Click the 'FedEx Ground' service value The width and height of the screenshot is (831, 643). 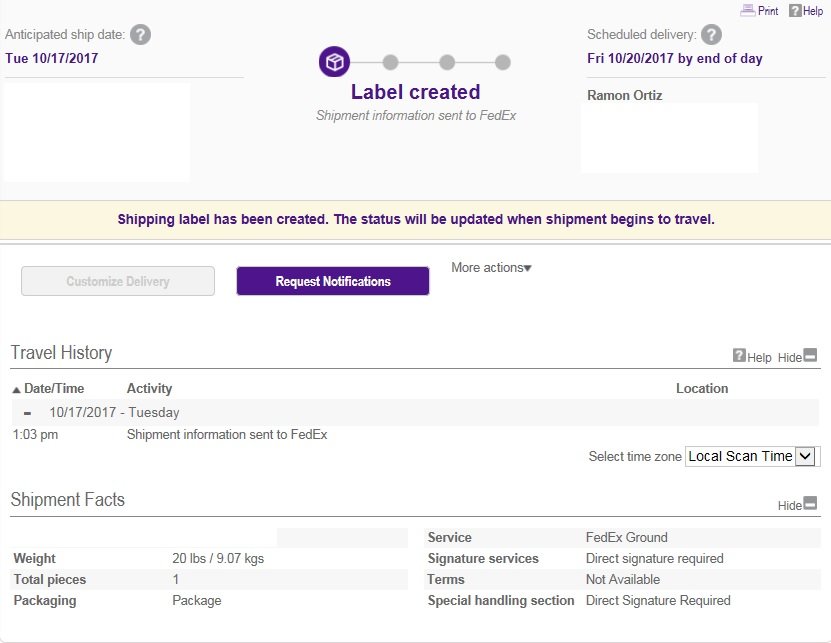point(626,538)
